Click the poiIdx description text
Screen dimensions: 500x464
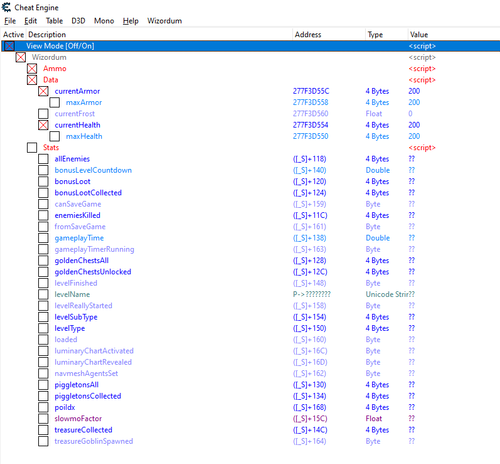(x=65, y=408)
